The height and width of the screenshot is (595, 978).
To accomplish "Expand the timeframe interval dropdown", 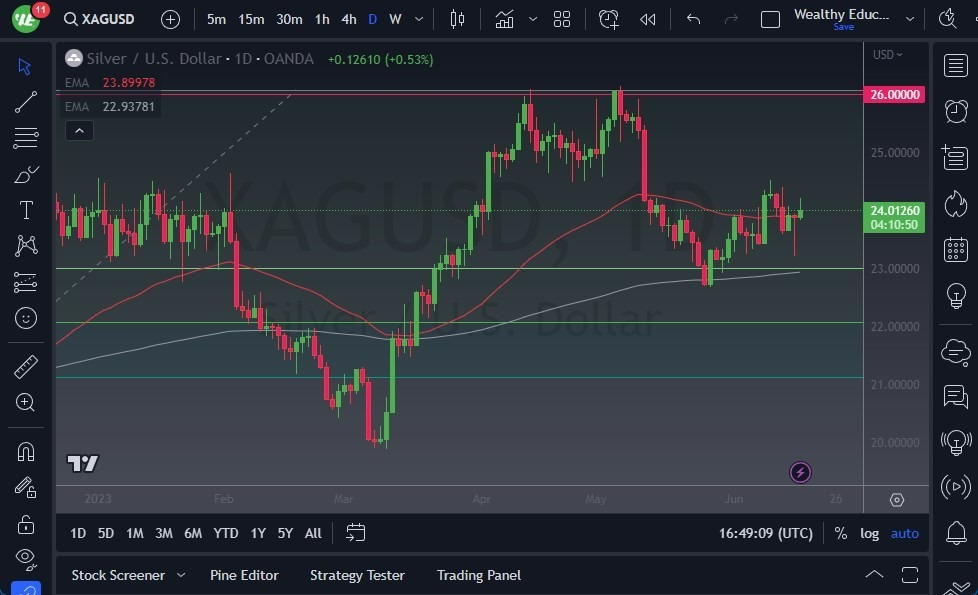I will tap(419, 19).
